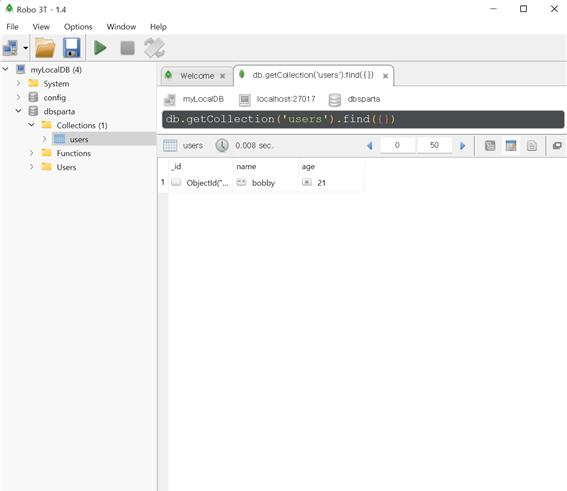Open the Window menu

121,27
